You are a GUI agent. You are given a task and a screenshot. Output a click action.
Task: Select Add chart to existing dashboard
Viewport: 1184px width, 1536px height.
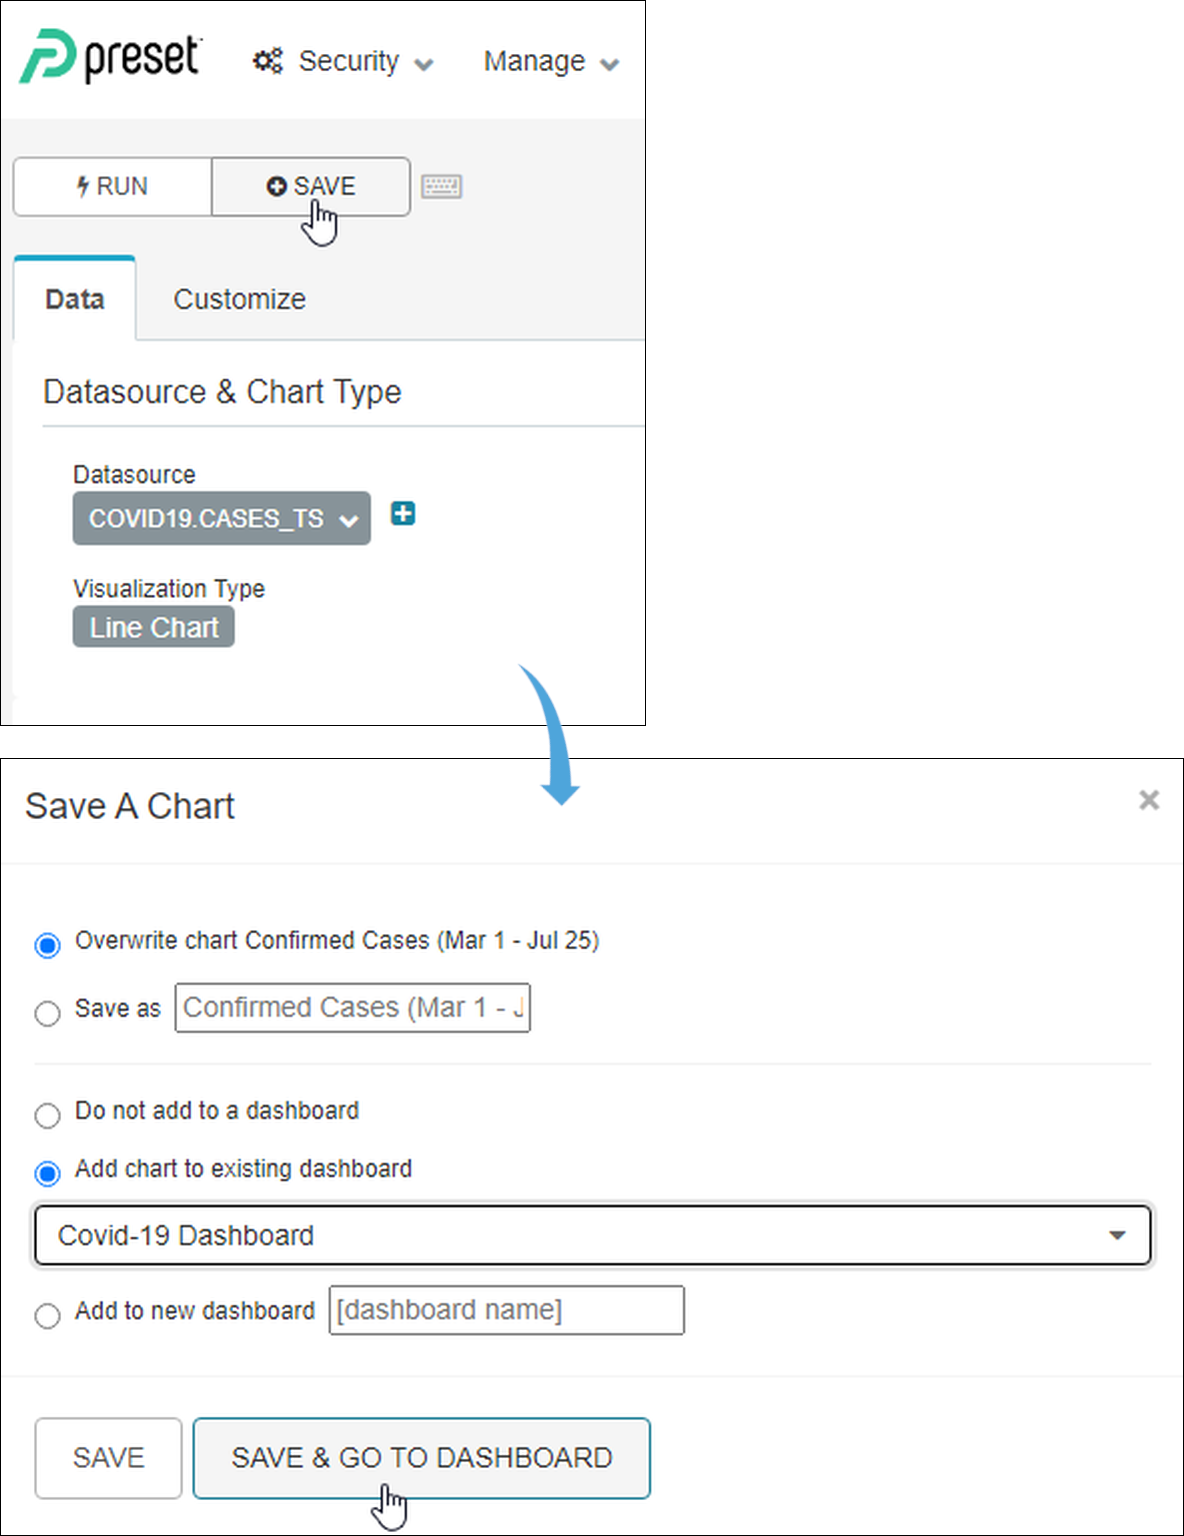coord(47,1172)
